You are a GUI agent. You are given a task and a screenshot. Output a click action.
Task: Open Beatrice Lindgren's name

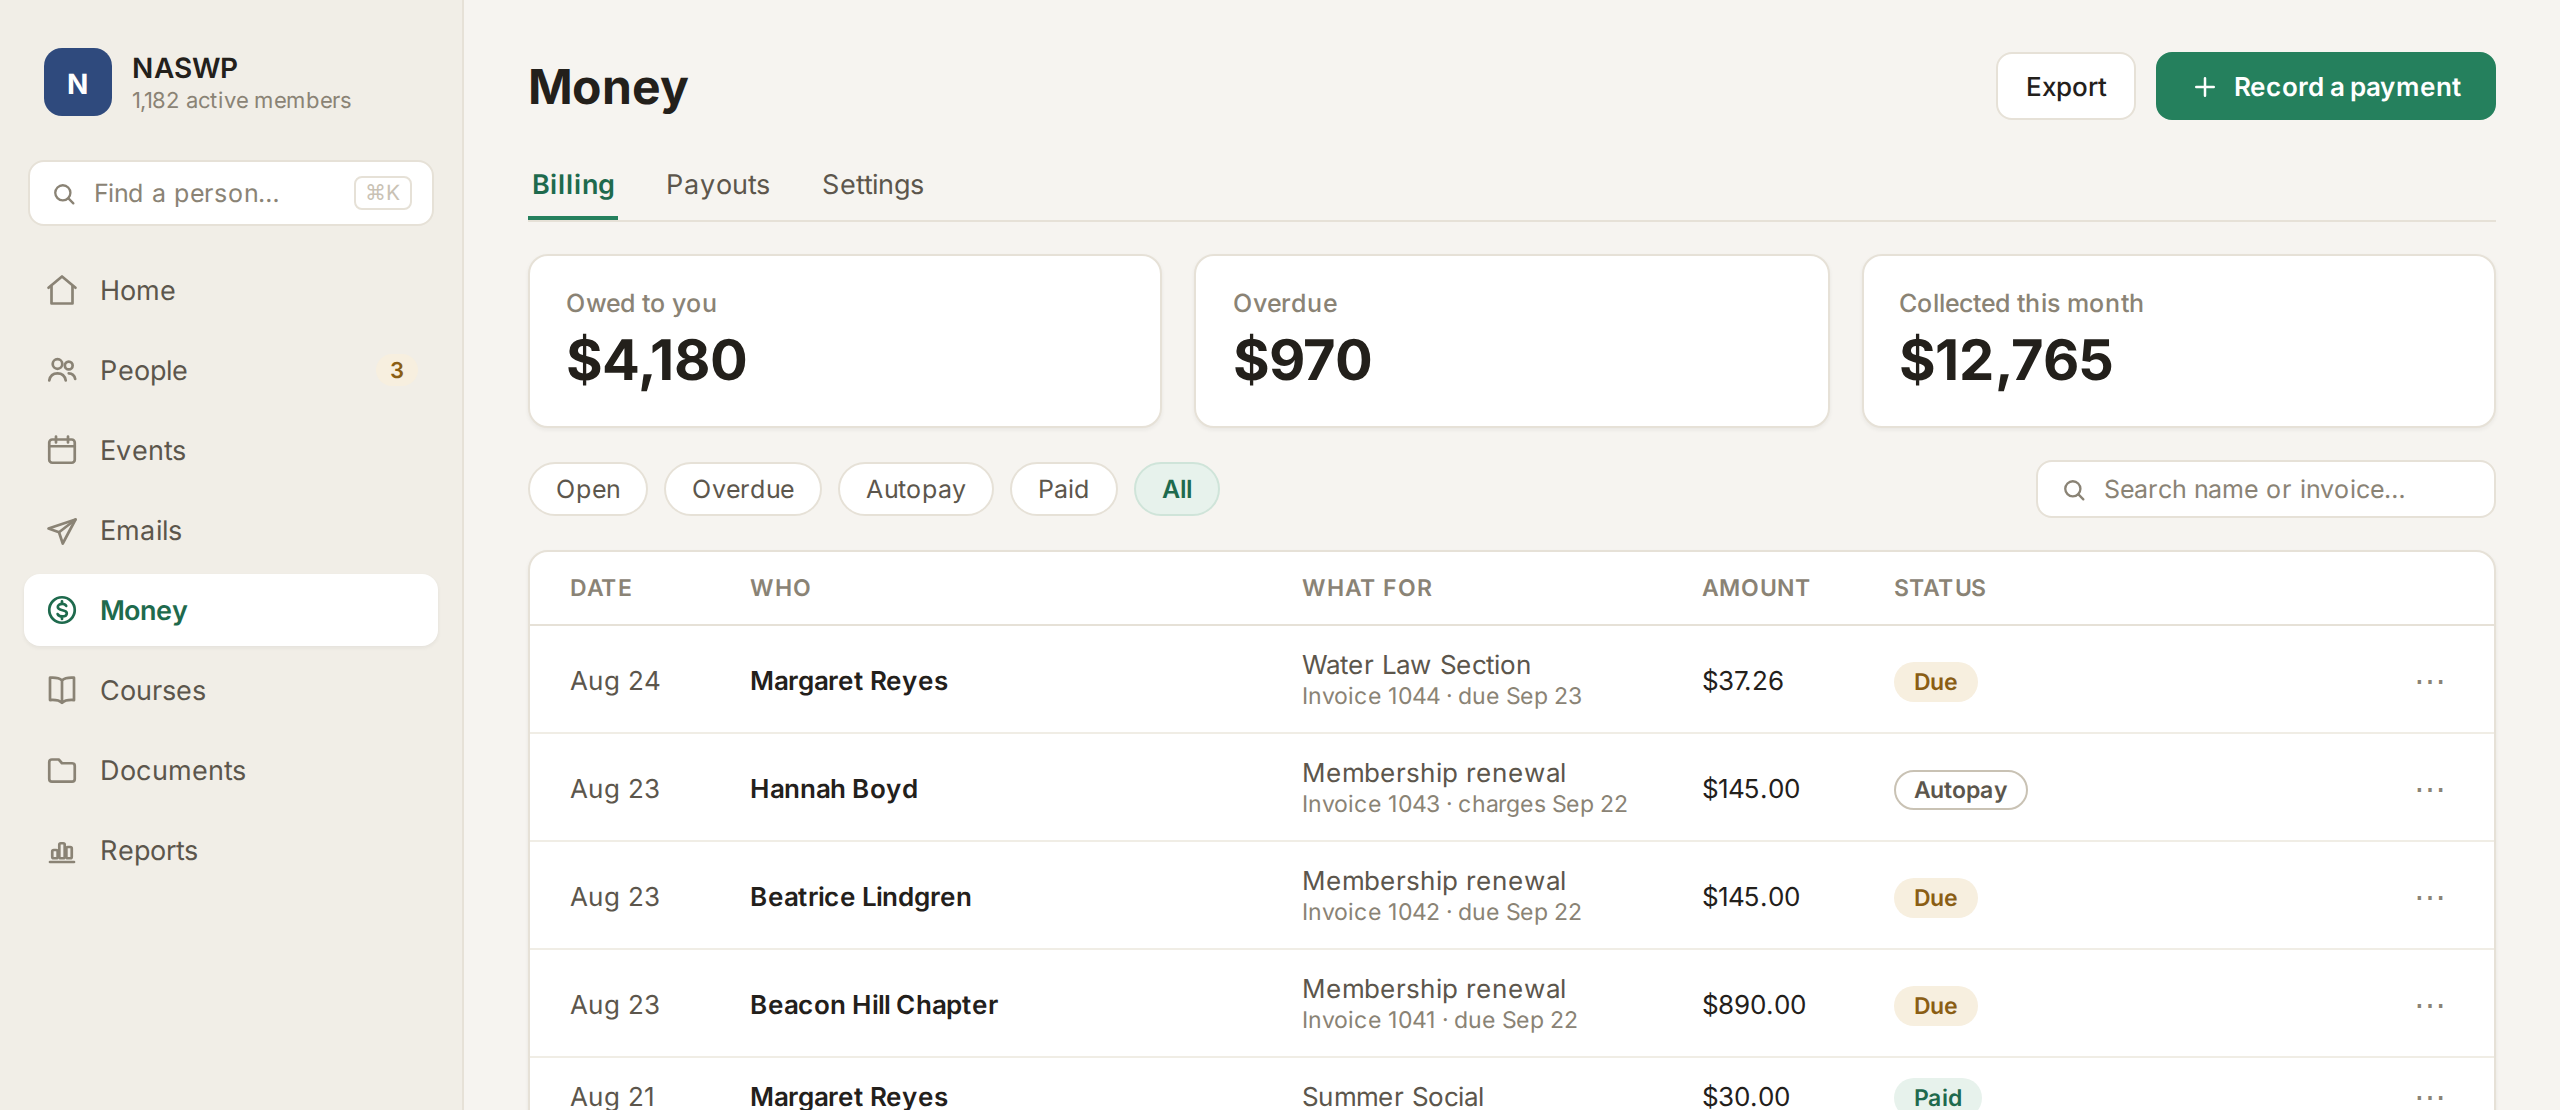tap(861, 897)
